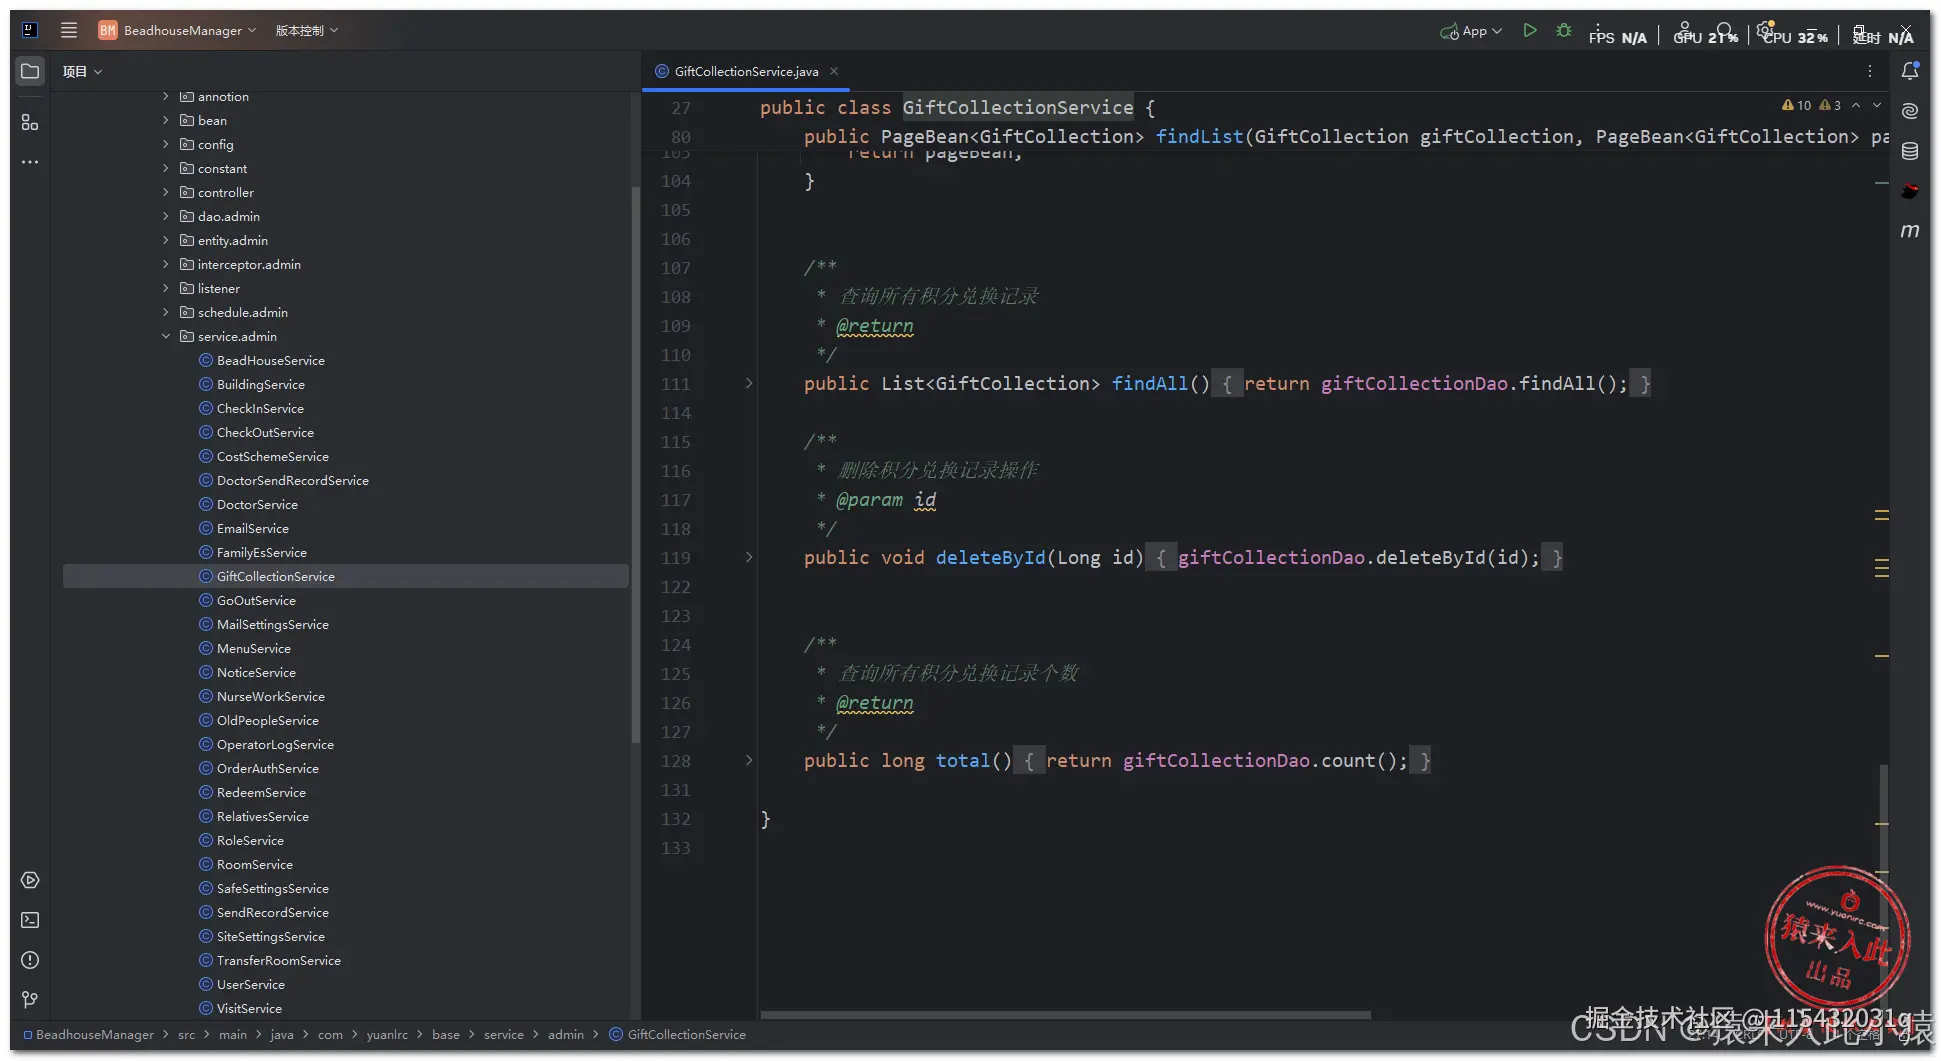The width and height of the screenshot is (1941, 1061).
Task: Click the project tree vertical scrollbar
Action: [x=635, y=465]
